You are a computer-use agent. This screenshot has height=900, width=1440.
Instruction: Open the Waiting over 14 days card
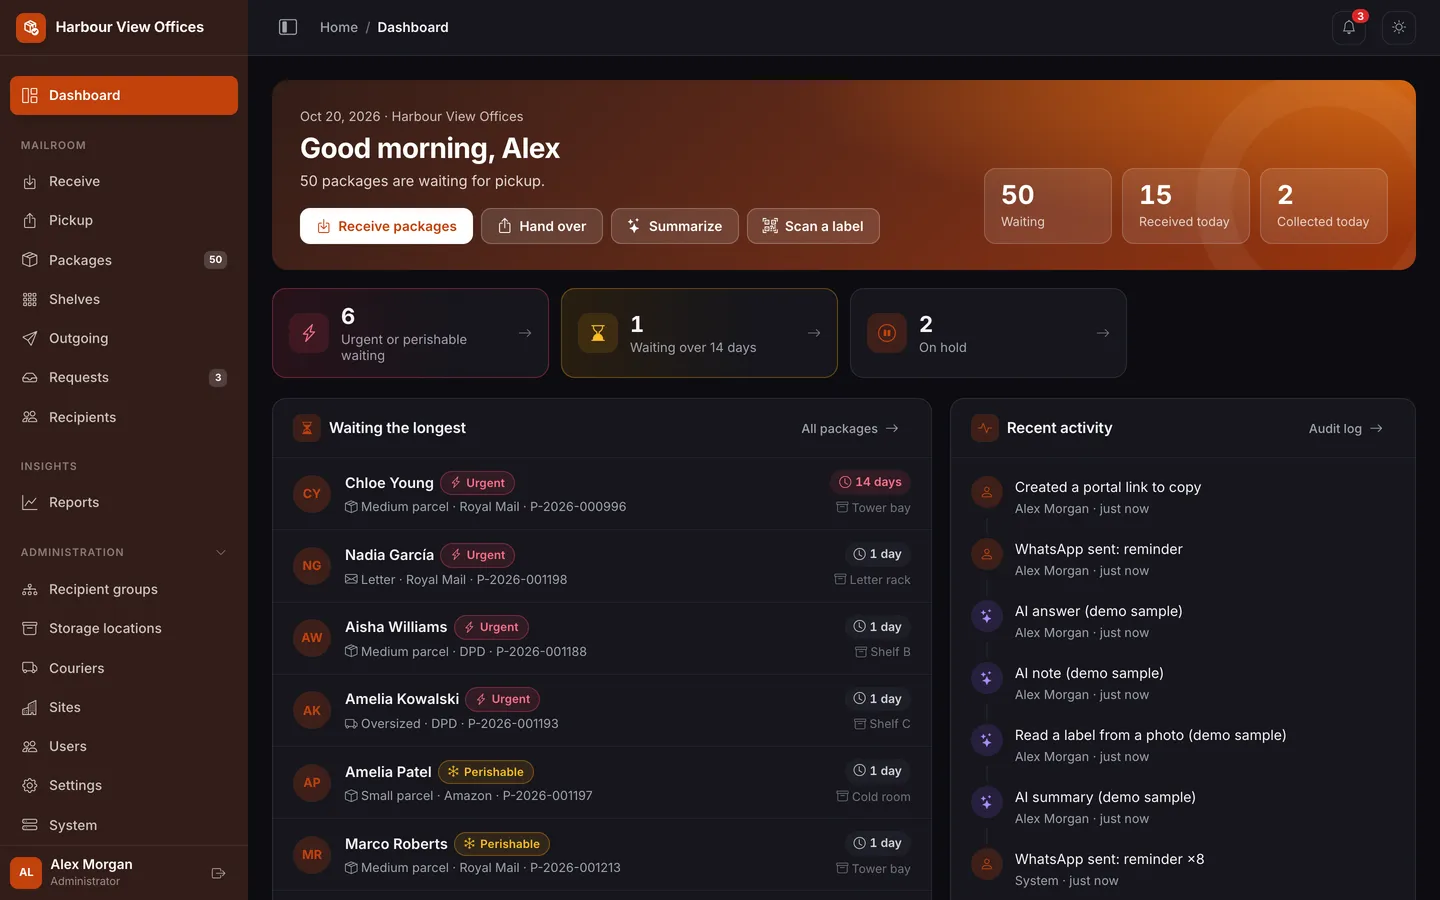tap(699, 333)
